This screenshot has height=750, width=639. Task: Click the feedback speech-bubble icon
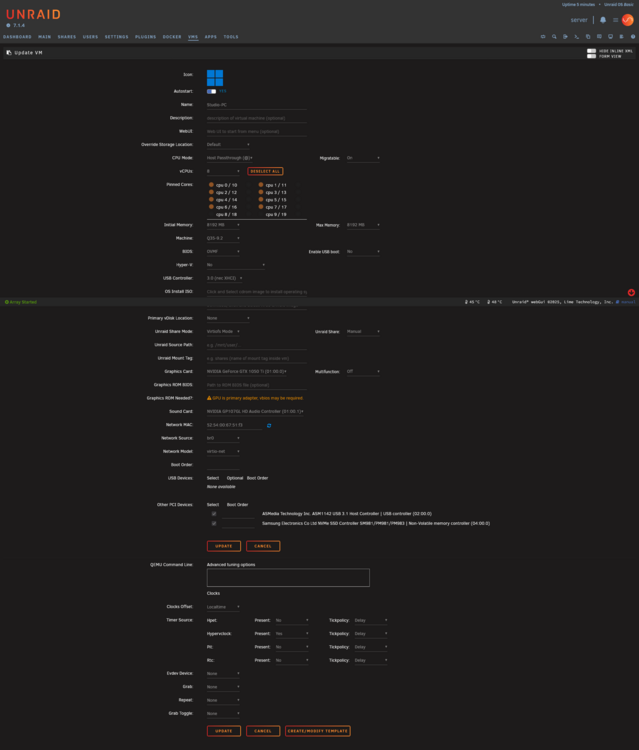point(599,37)
